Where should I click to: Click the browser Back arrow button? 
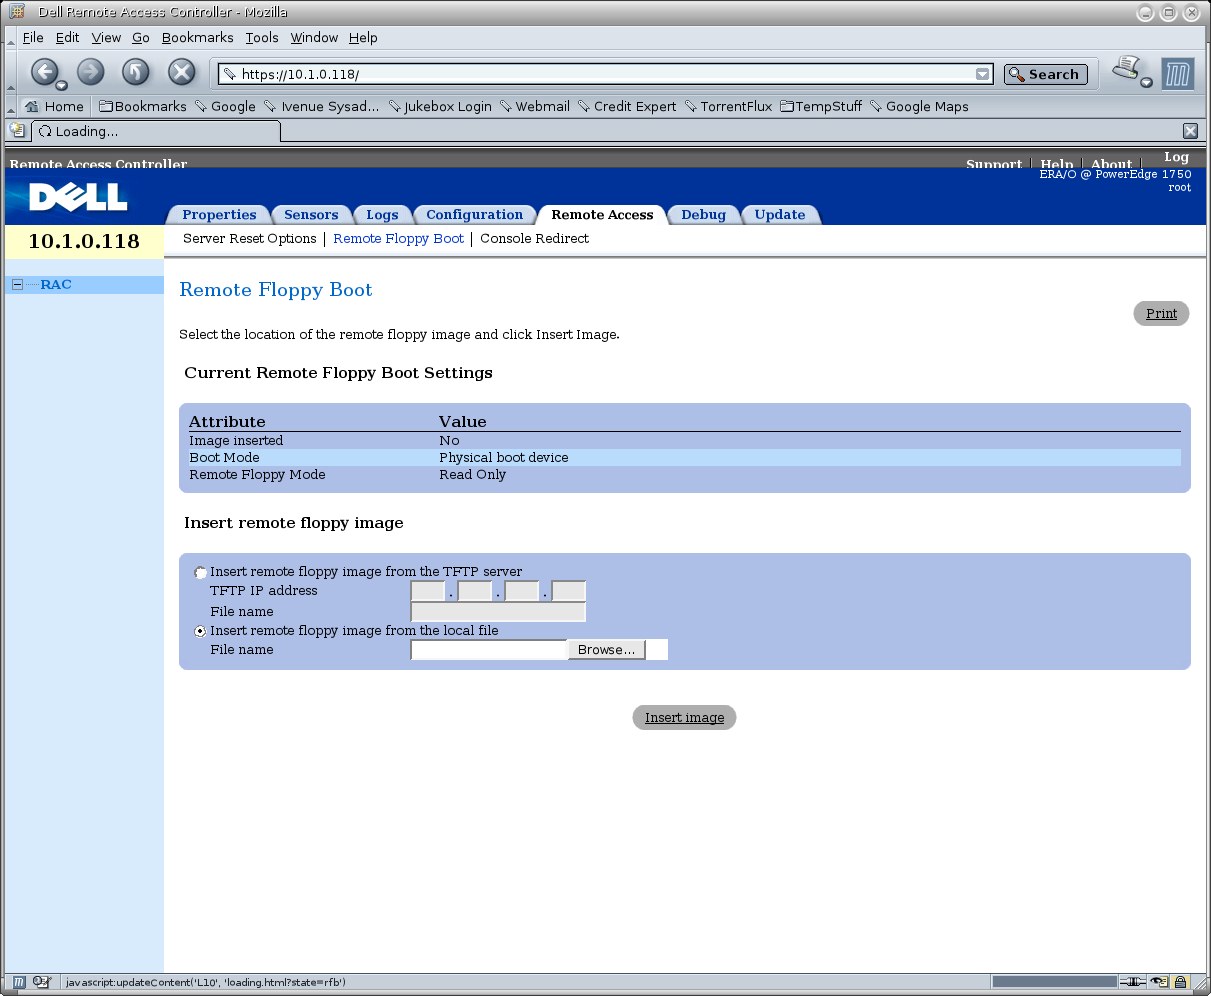(x=44, y=72)
